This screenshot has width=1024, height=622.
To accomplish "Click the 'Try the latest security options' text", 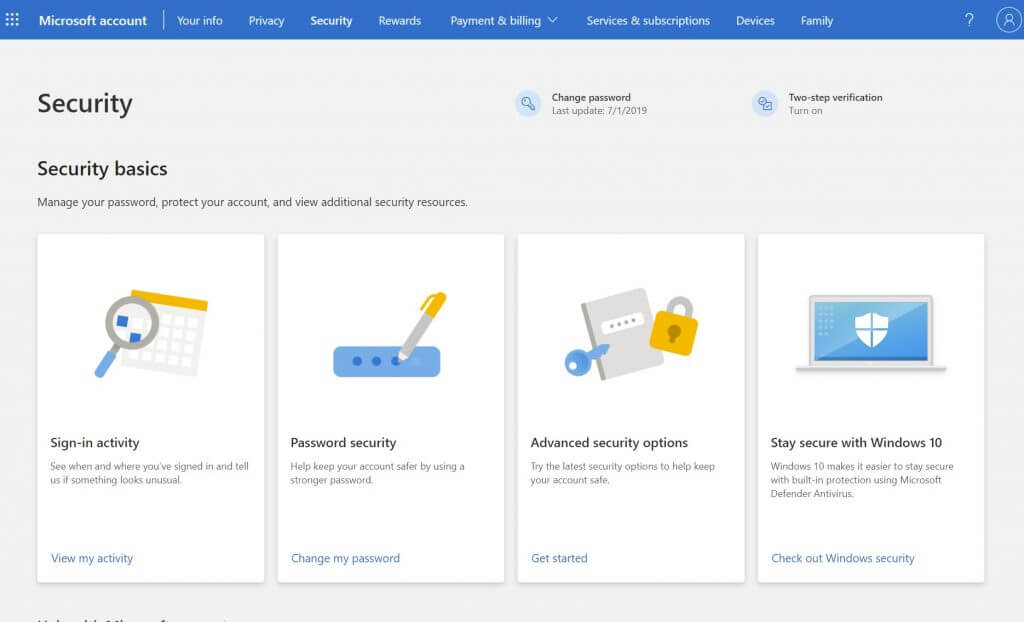I will coord(622,473).
